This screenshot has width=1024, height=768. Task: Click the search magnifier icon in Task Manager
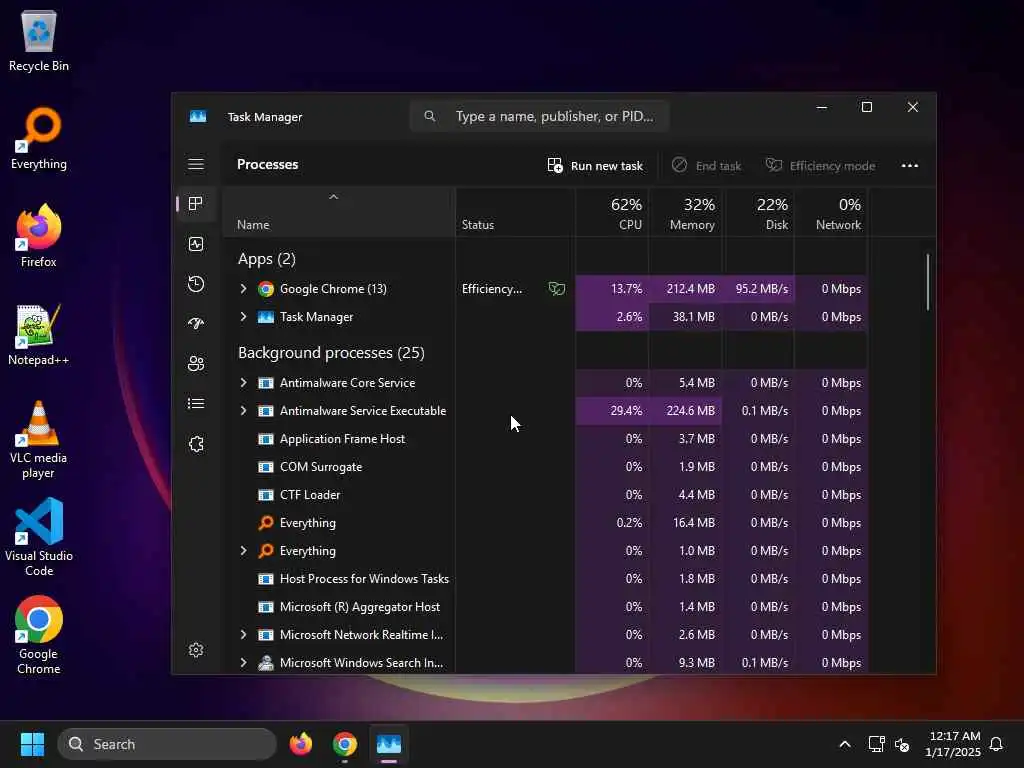coord(429,116)
